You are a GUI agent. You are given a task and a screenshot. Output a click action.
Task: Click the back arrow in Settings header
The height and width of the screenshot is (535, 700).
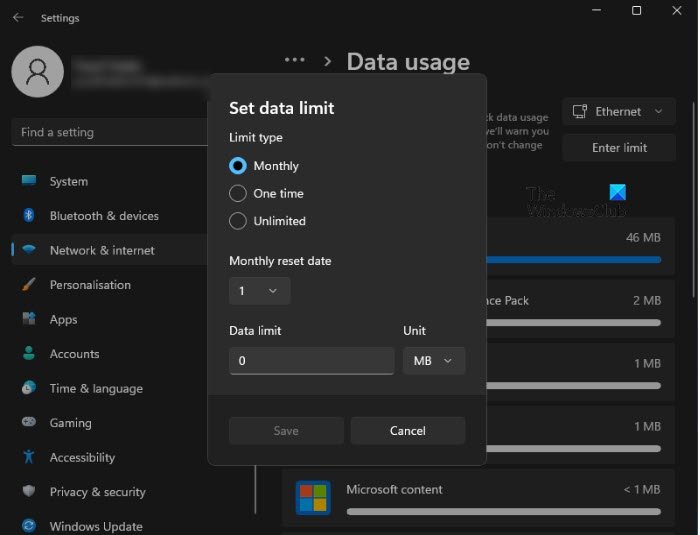coord(18,18)
